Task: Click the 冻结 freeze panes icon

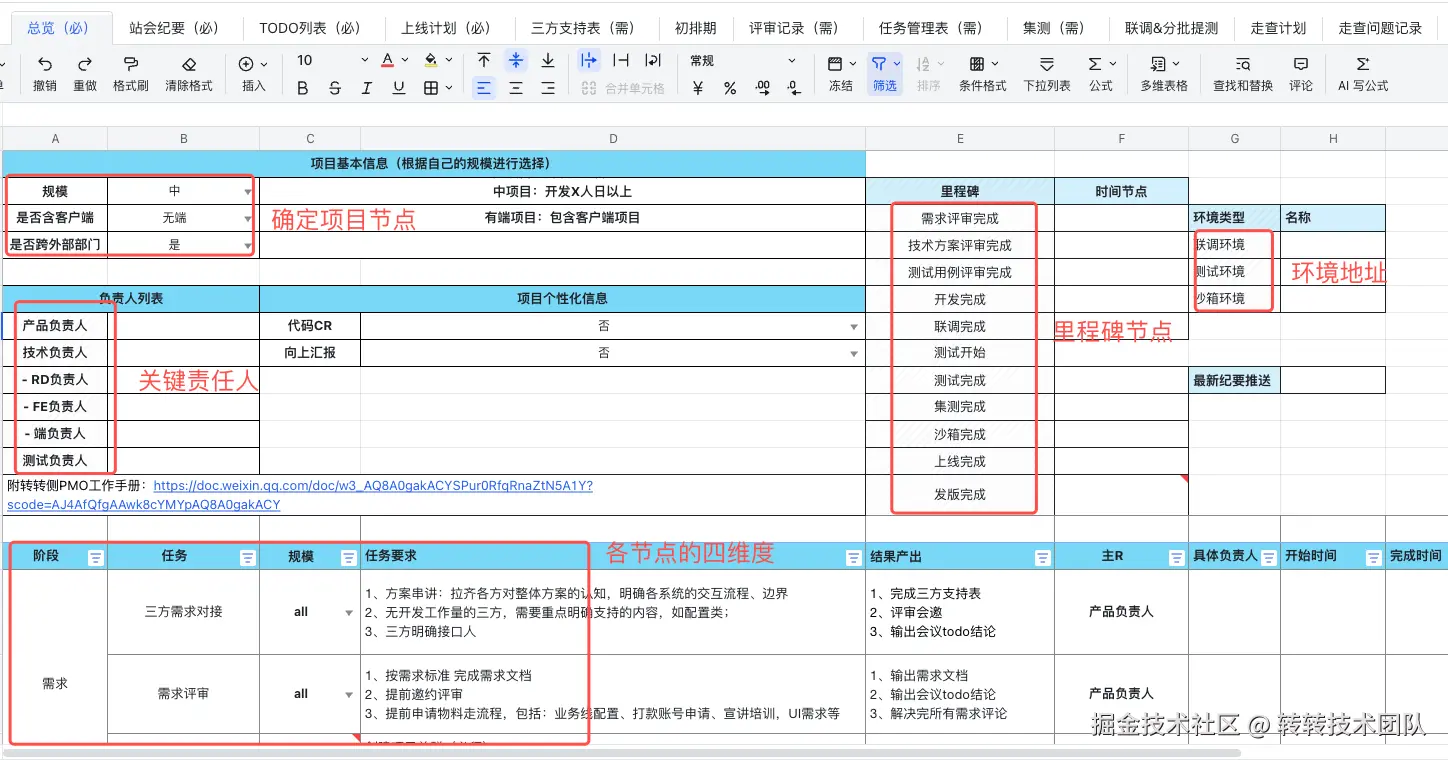Action: [x=836, y=63]
